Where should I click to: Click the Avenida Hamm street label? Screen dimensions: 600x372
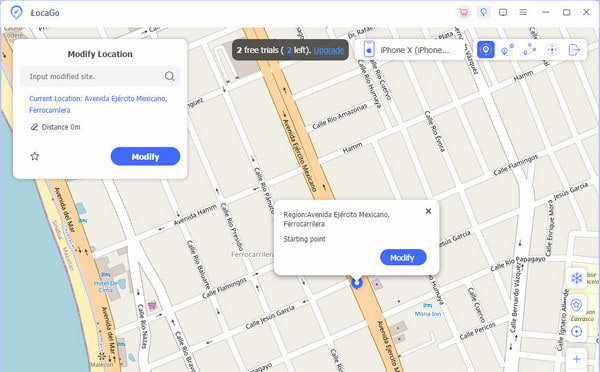195,215
